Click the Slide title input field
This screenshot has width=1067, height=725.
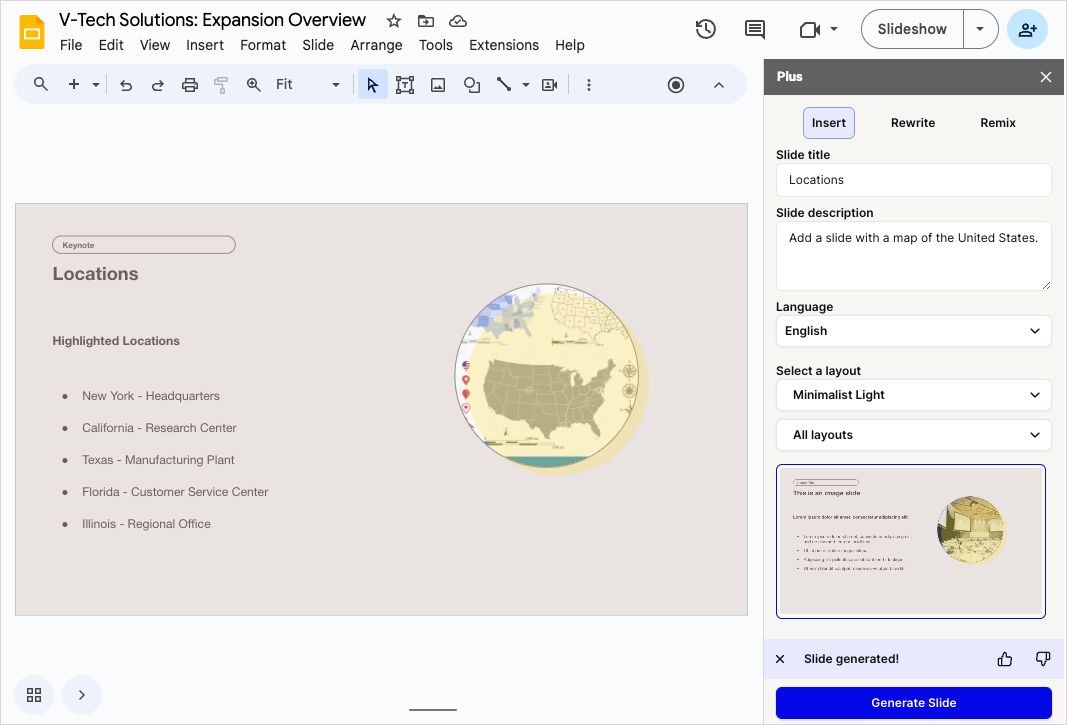pyautogui.click(x=913, y=180)
